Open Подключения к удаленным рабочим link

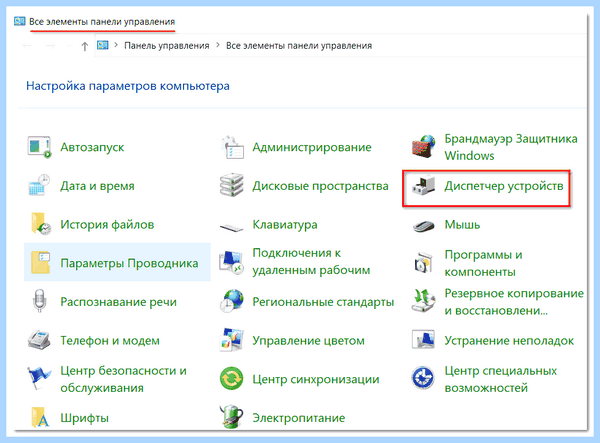[311, 261]
